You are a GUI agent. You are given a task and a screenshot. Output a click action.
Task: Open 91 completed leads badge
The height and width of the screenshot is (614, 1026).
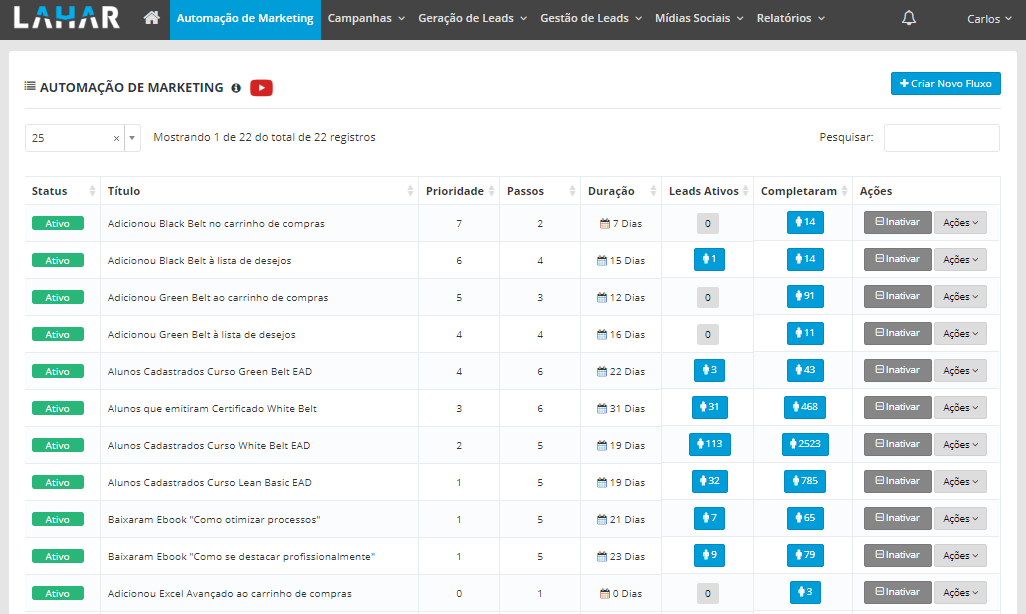pos(805,296)
